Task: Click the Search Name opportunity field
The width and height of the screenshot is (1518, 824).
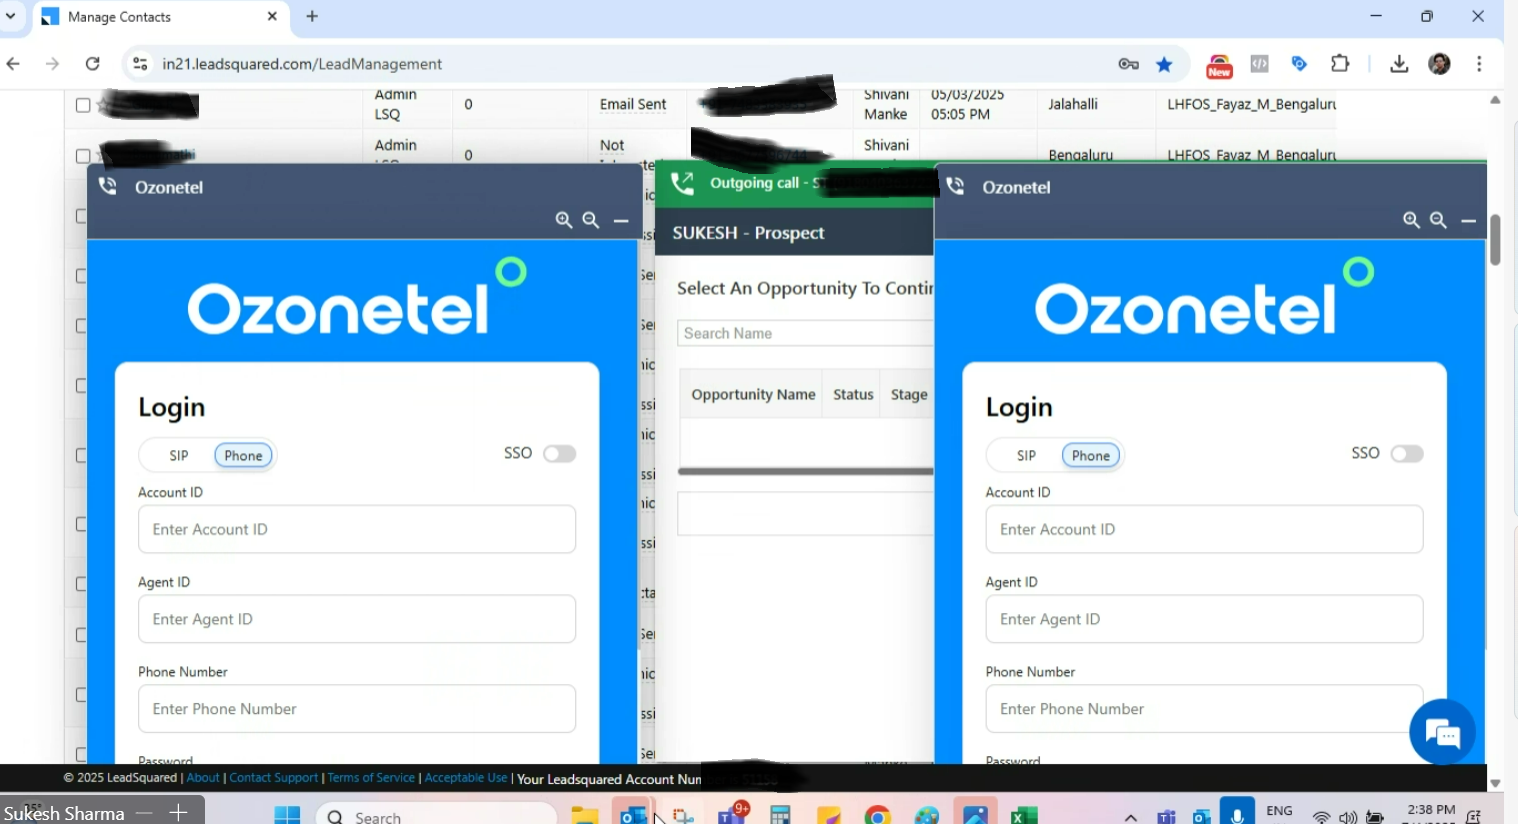Action: (805, 333)
